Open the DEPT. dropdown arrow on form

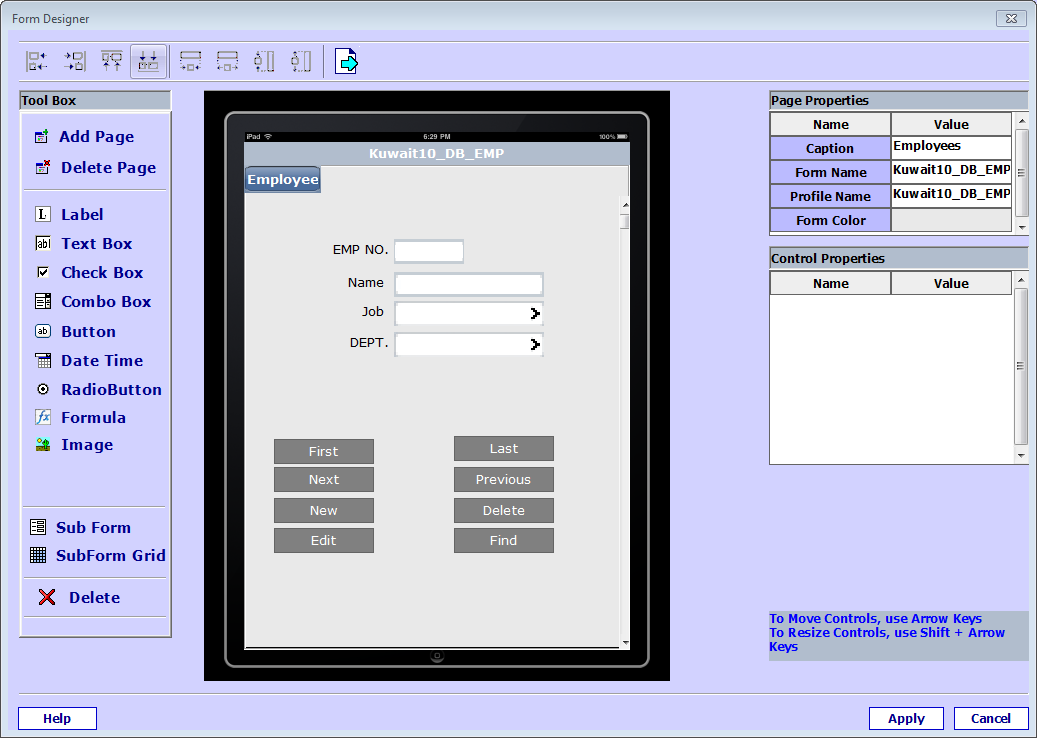[x=535, y=345]
